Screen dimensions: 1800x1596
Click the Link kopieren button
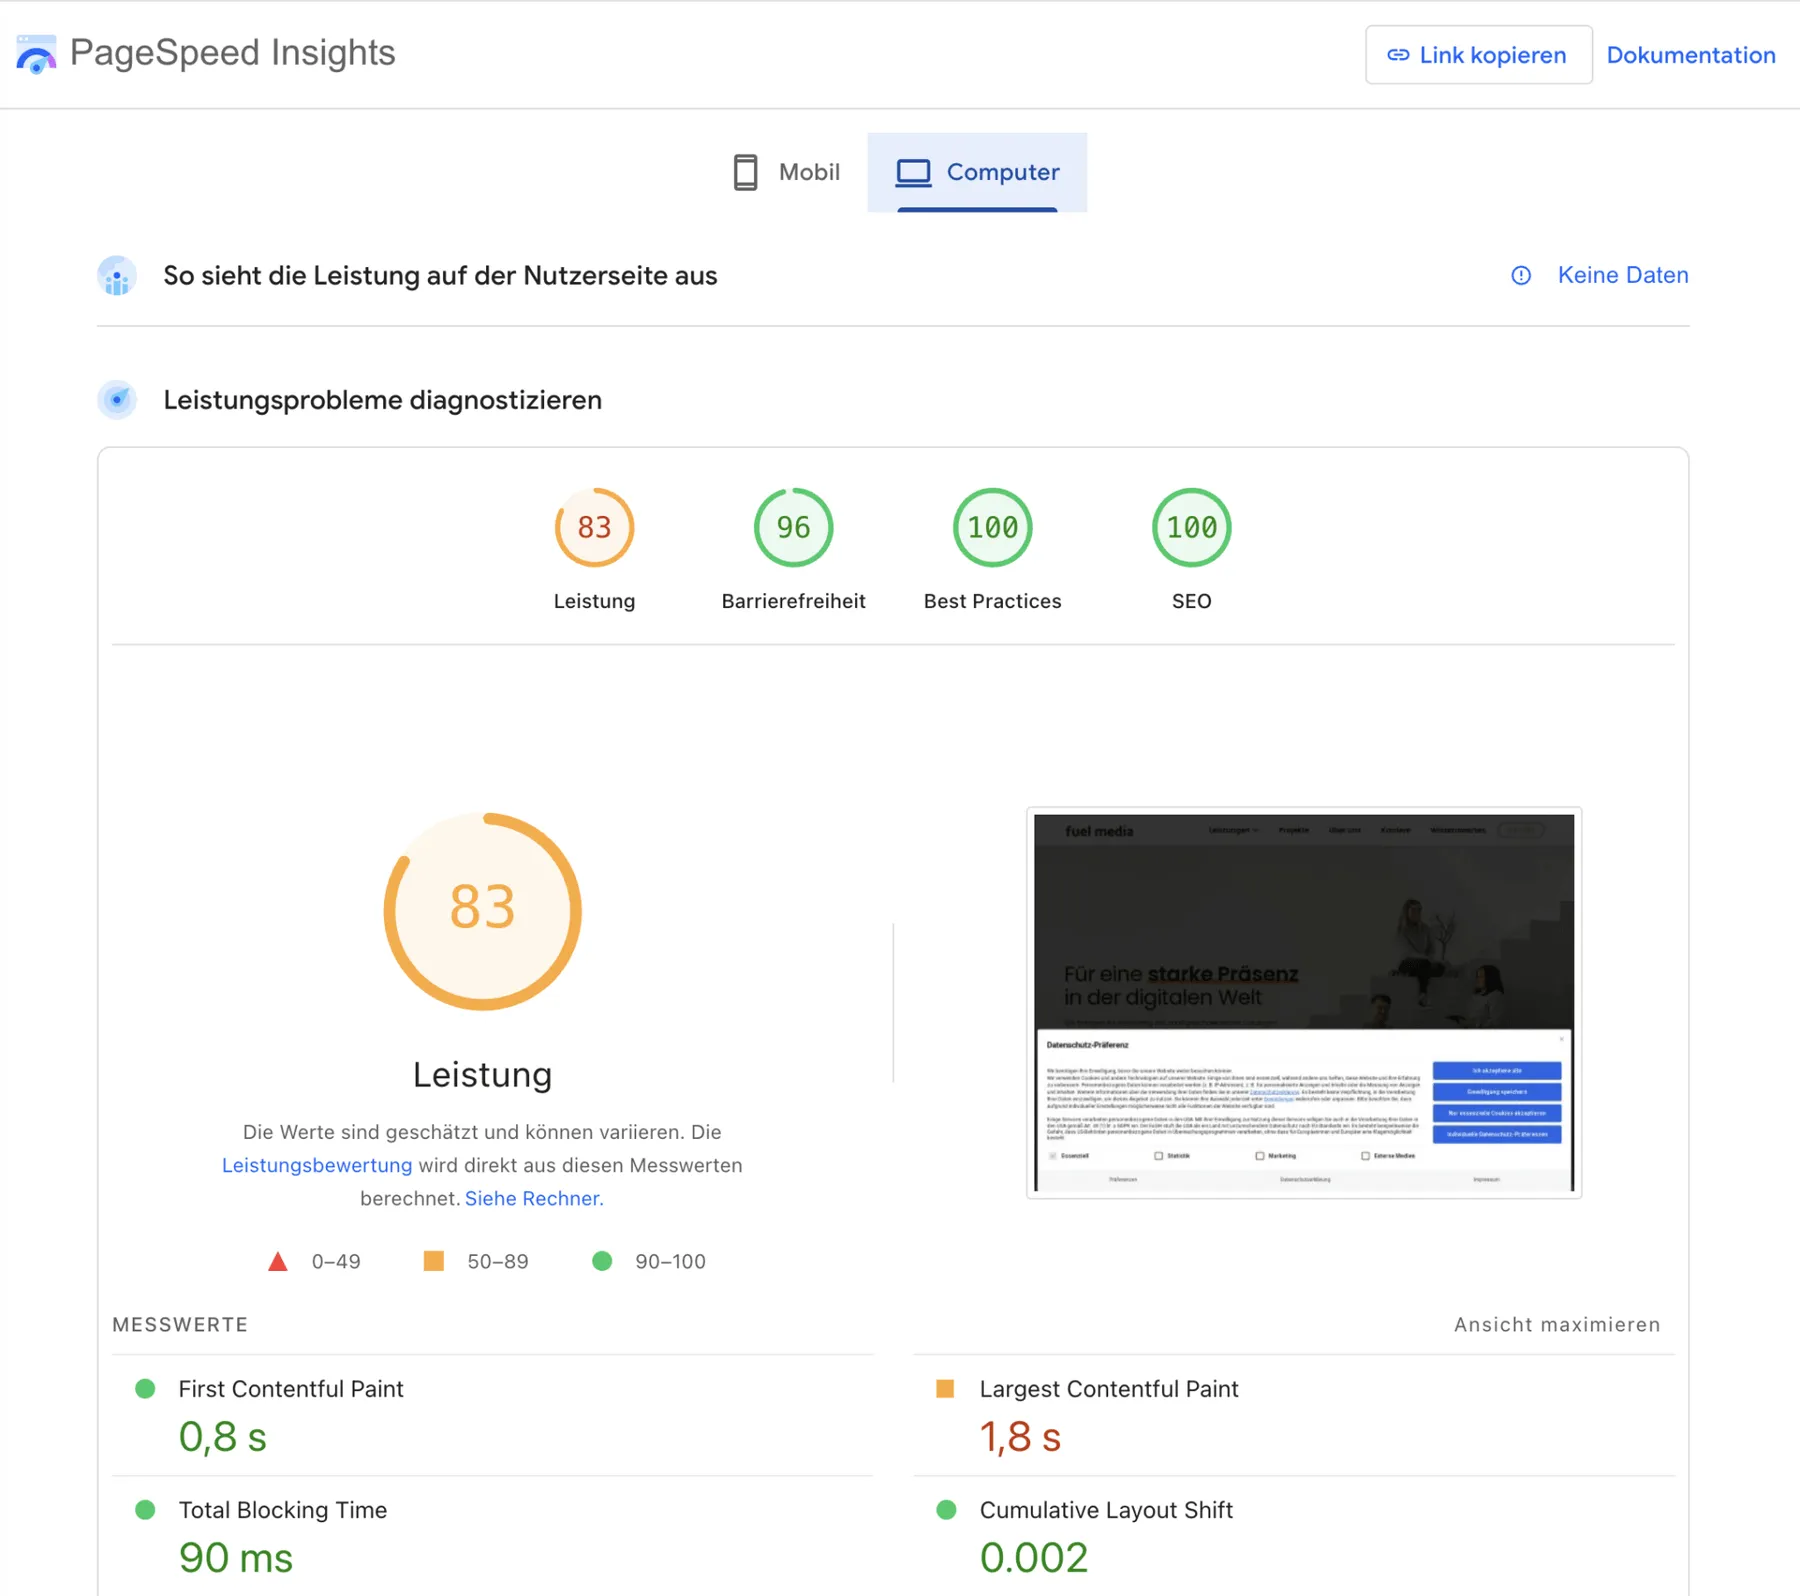click(1478, 55)
